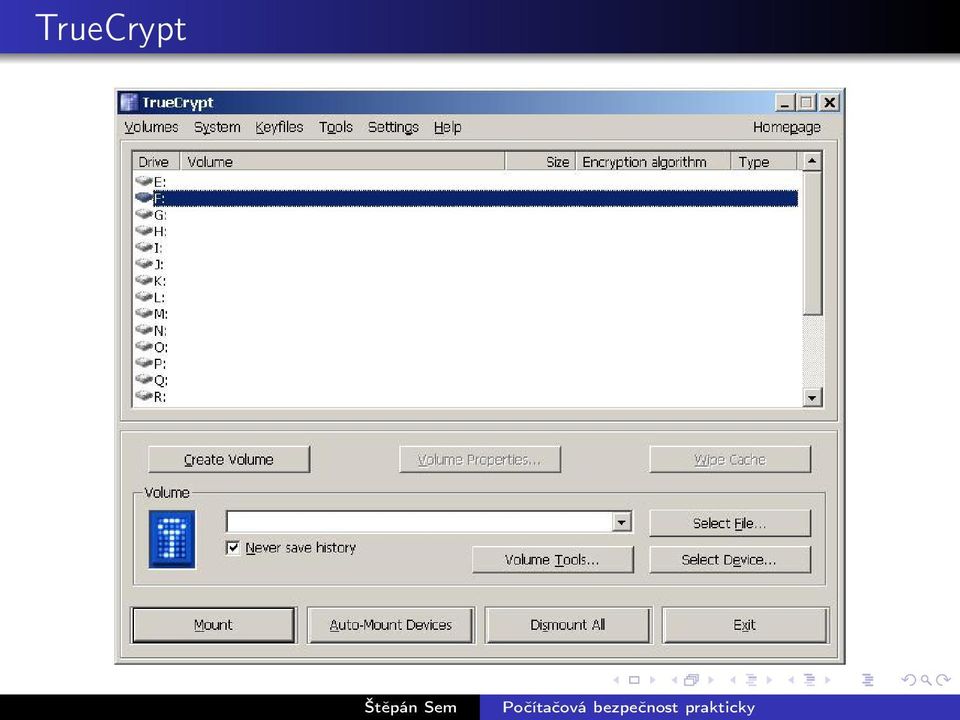Toggle Never save history checkbox
Screen dimensions: 960x720
coord(233,547)
